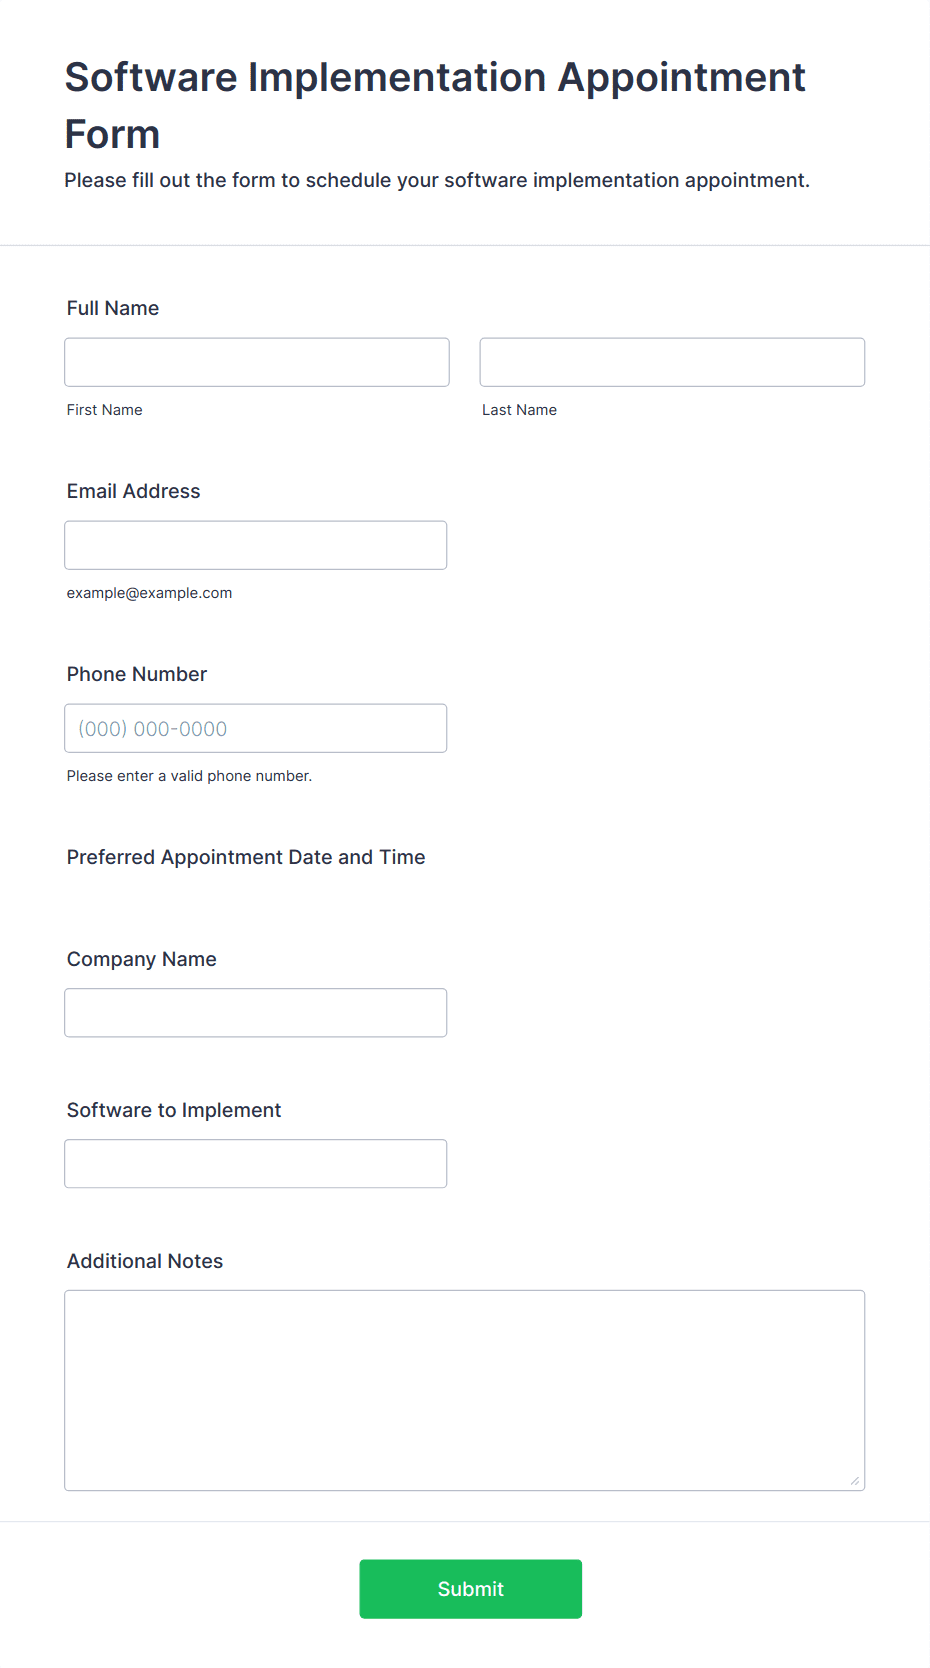Screen dimensions: 930x1668
Task: Click the textarea resize grip icon
Action: (x=855, y=1481)
